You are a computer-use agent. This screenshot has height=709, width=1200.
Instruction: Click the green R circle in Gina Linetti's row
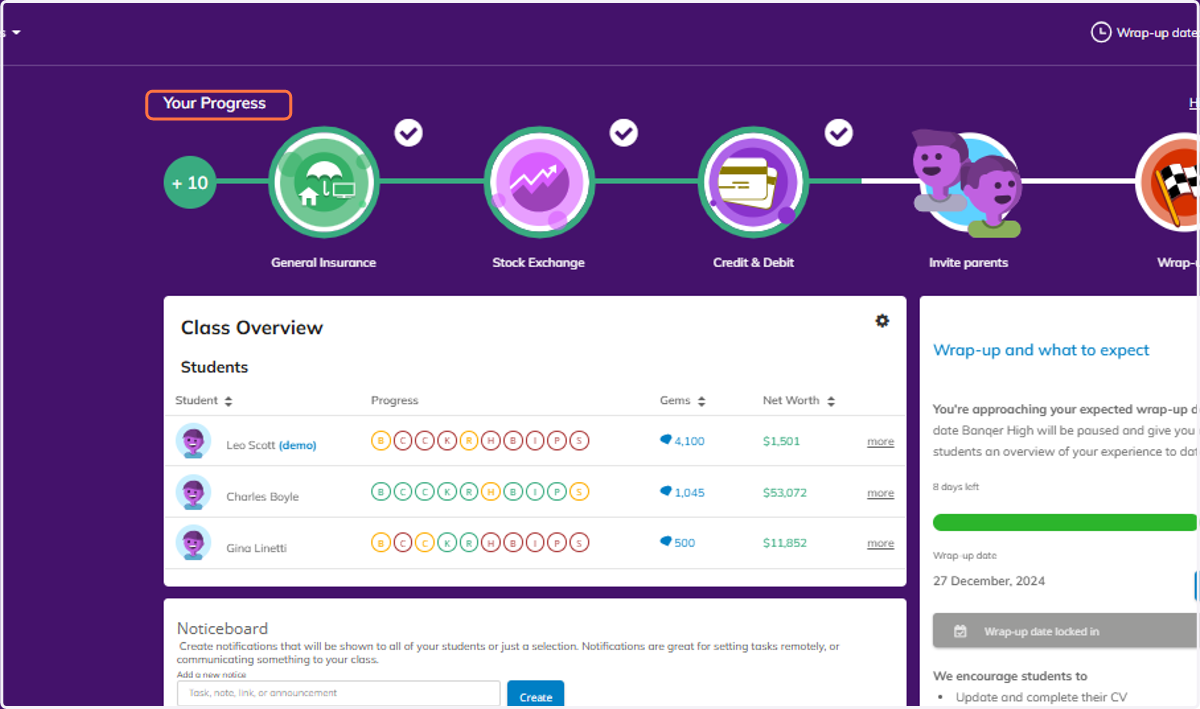pos(469,543)
